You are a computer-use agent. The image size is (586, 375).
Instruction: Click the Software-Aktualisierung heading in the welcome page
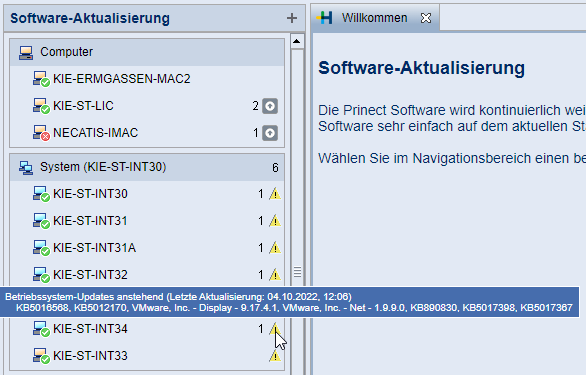(421, 68)
